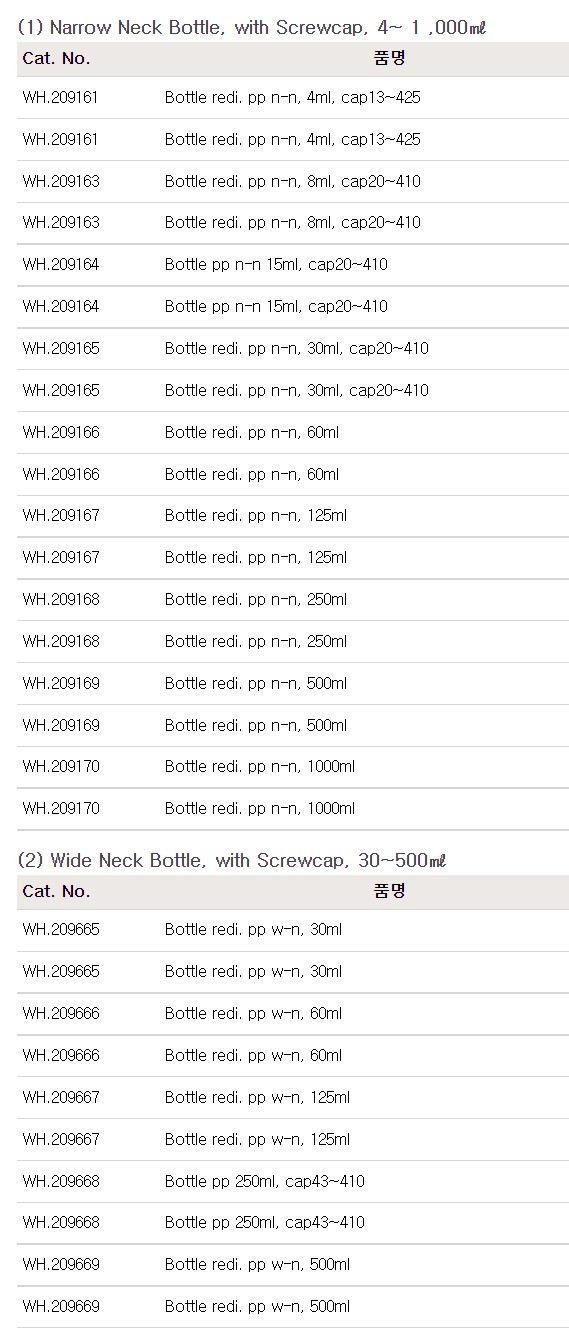Select the second WH.209164 catalog number

[x=61, y=306]
